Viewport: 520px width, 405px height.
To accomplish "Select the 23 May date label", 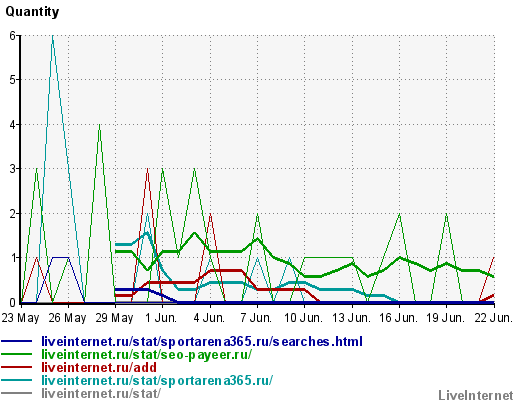I will pos(20,318).
